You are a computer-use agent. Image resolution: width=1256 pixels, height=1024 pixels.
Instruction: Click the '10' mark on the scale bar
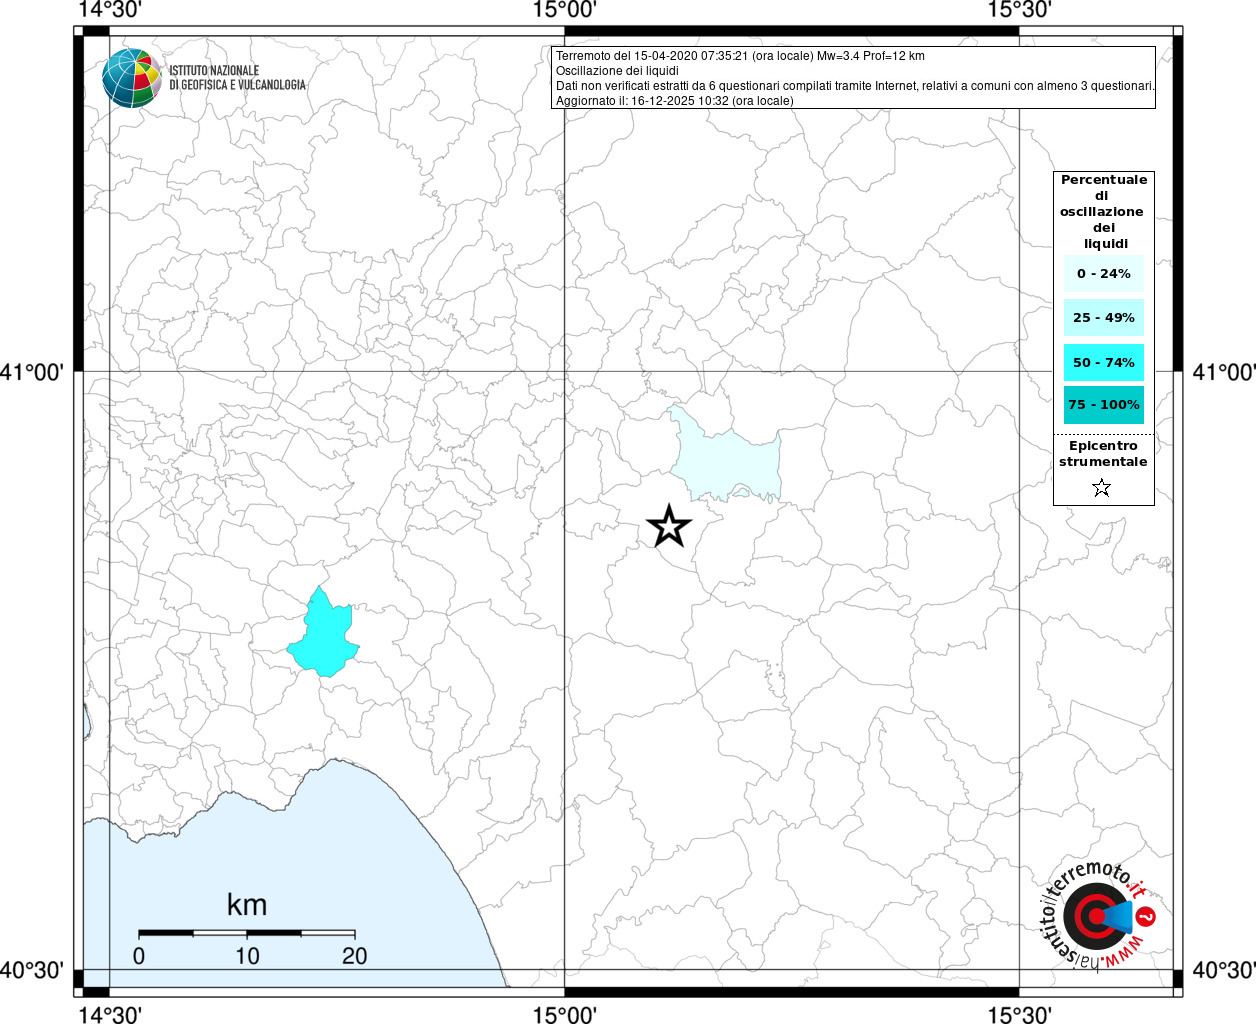(x=247, y=956)
